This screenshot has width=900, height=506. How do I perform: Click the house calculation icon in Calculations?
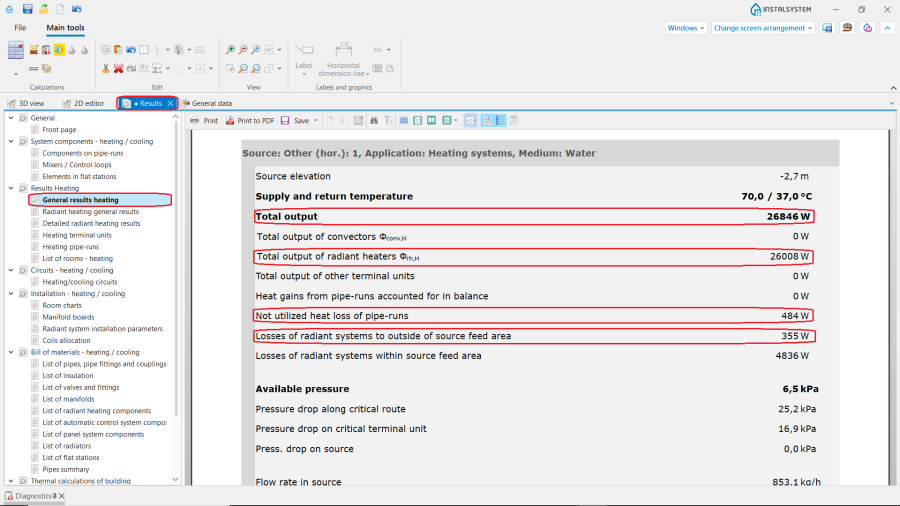(x=46, y=50)
